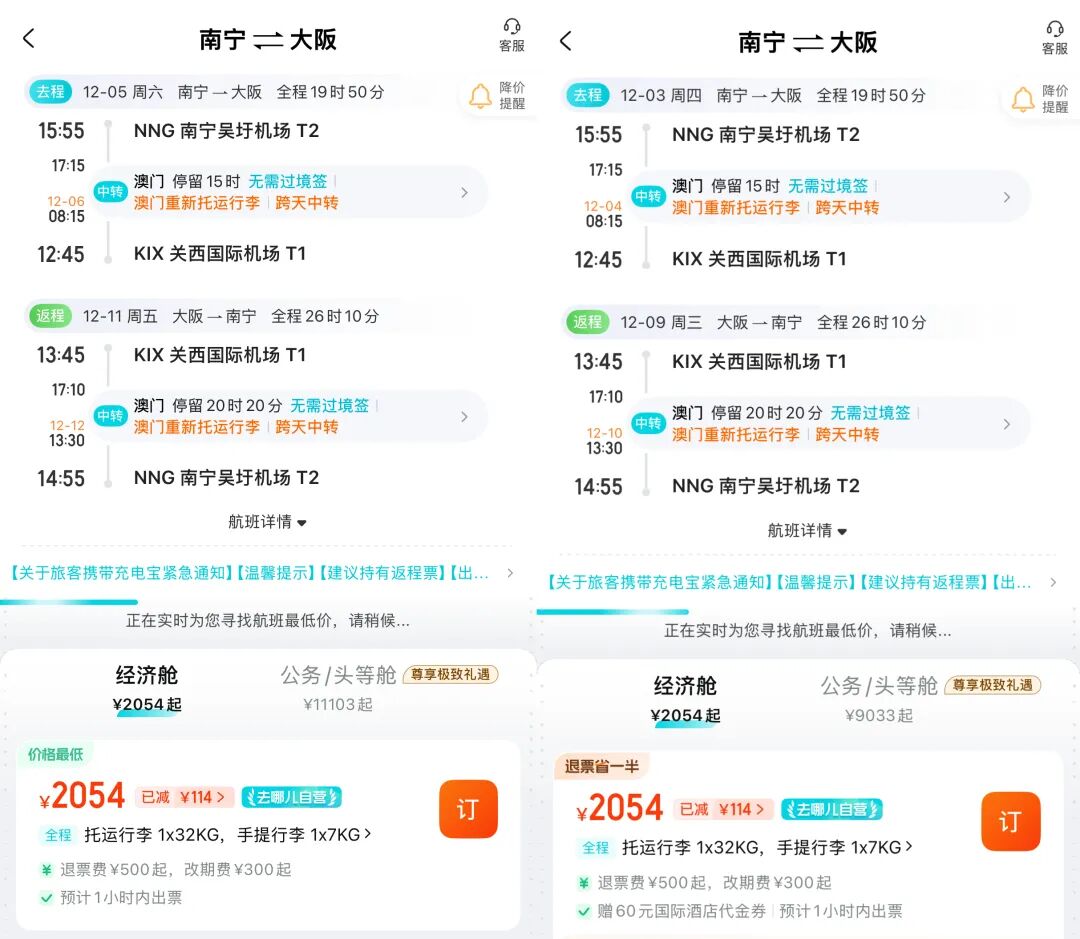Tap 无需过境签 link in 12-06 layover
The width and height of the screenshot is (1080, 939).
tap(288, 181)
